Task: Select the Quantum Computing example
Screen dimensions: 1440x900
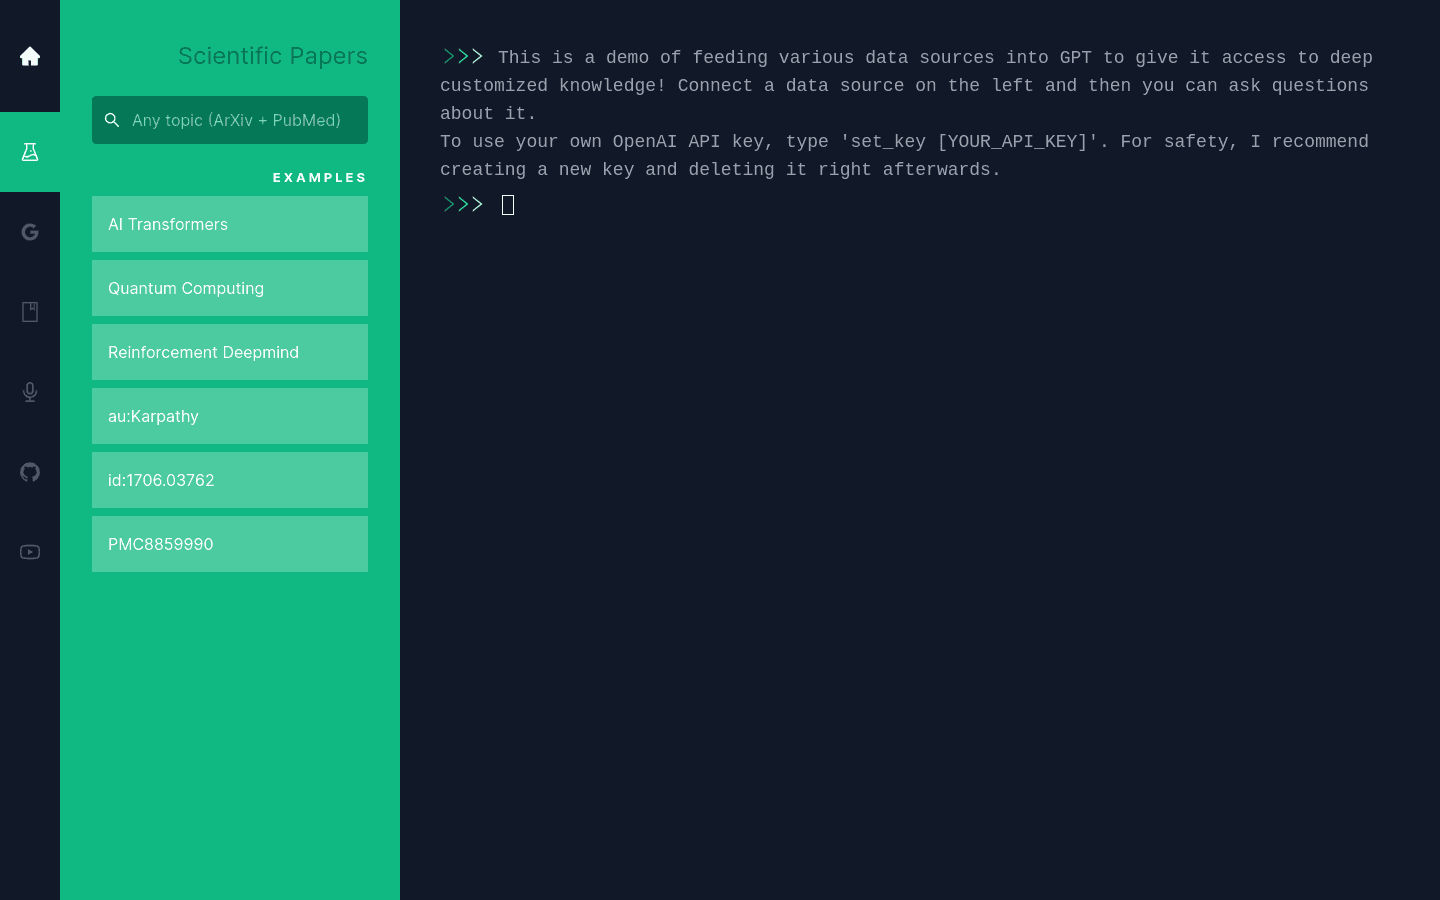Action: pyautogui.click(x=230, y=288)
